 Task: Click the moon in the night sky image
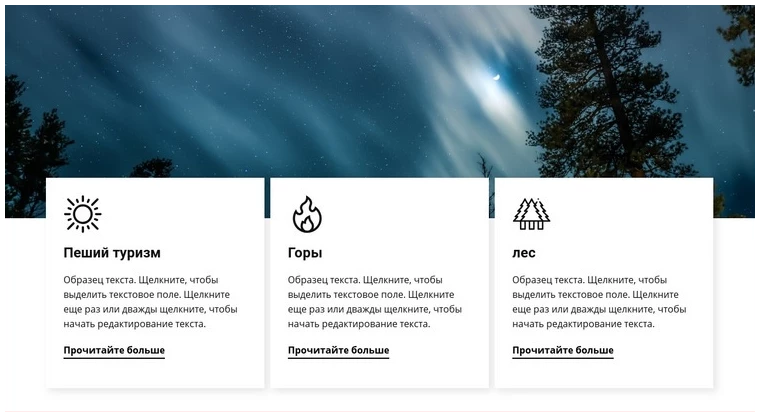coord(496,77)
